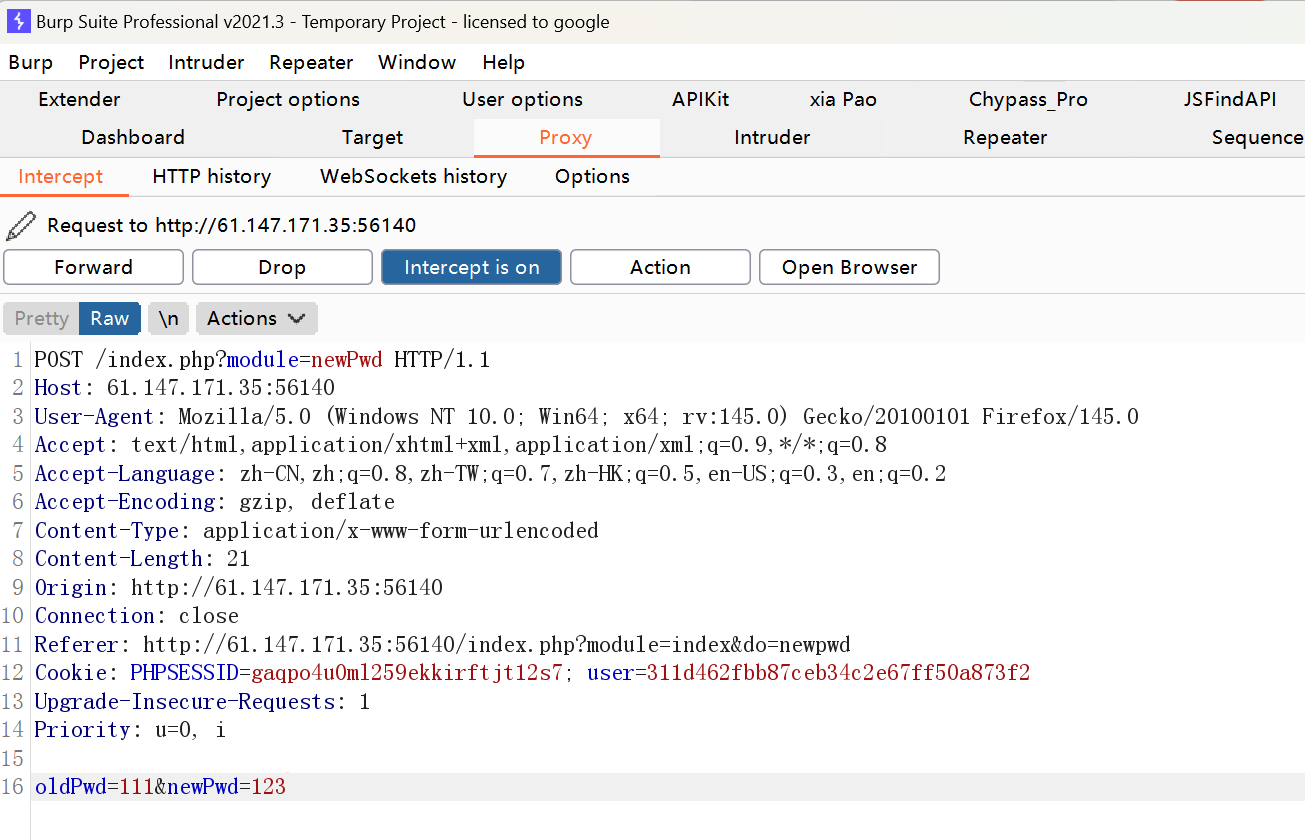The image size is (1305, 840).
Task: Switch message view to Raw
Action: 110,318
